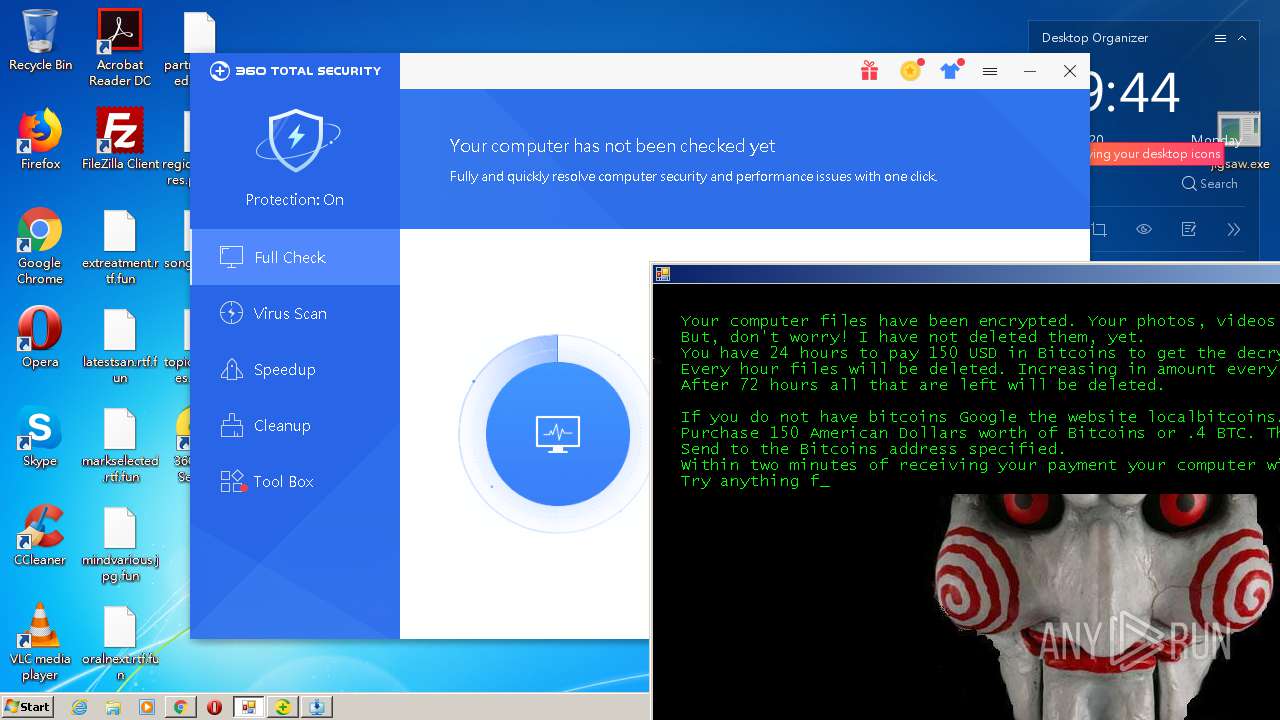Select the Cleanup tab

[295, 425]
